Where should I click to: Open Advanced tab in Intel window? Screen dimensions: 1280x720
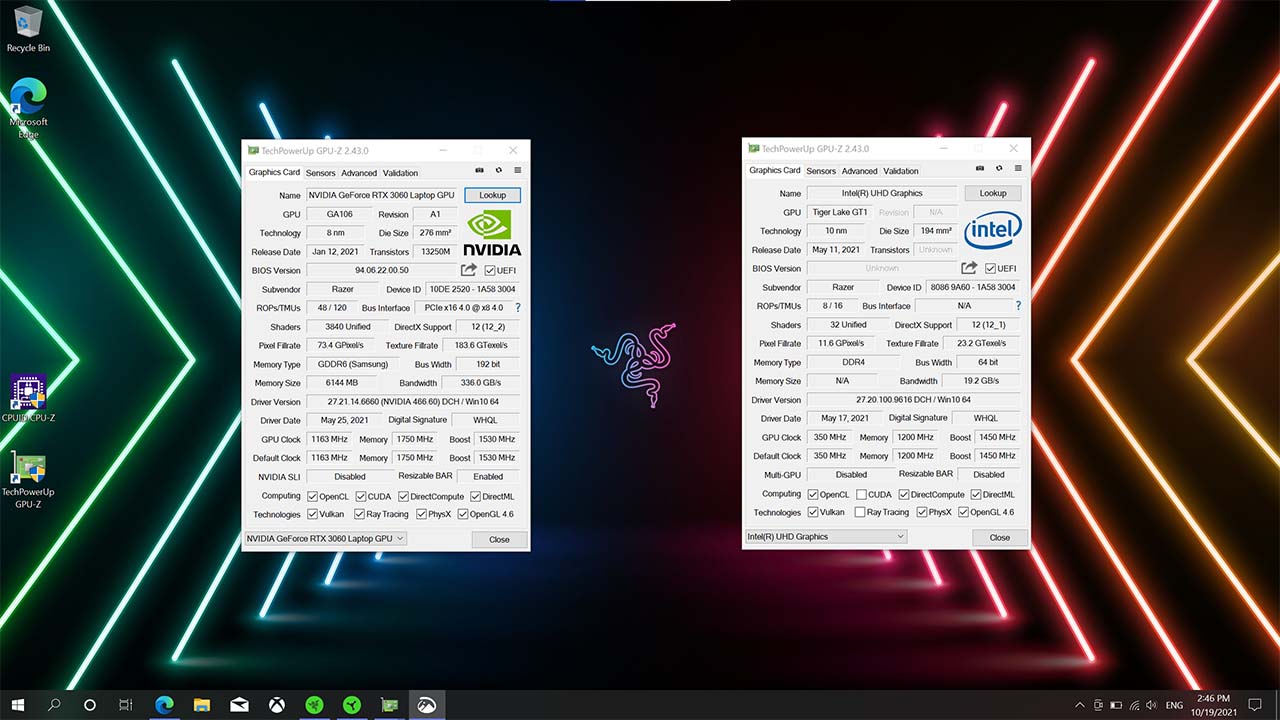[859, 171]
